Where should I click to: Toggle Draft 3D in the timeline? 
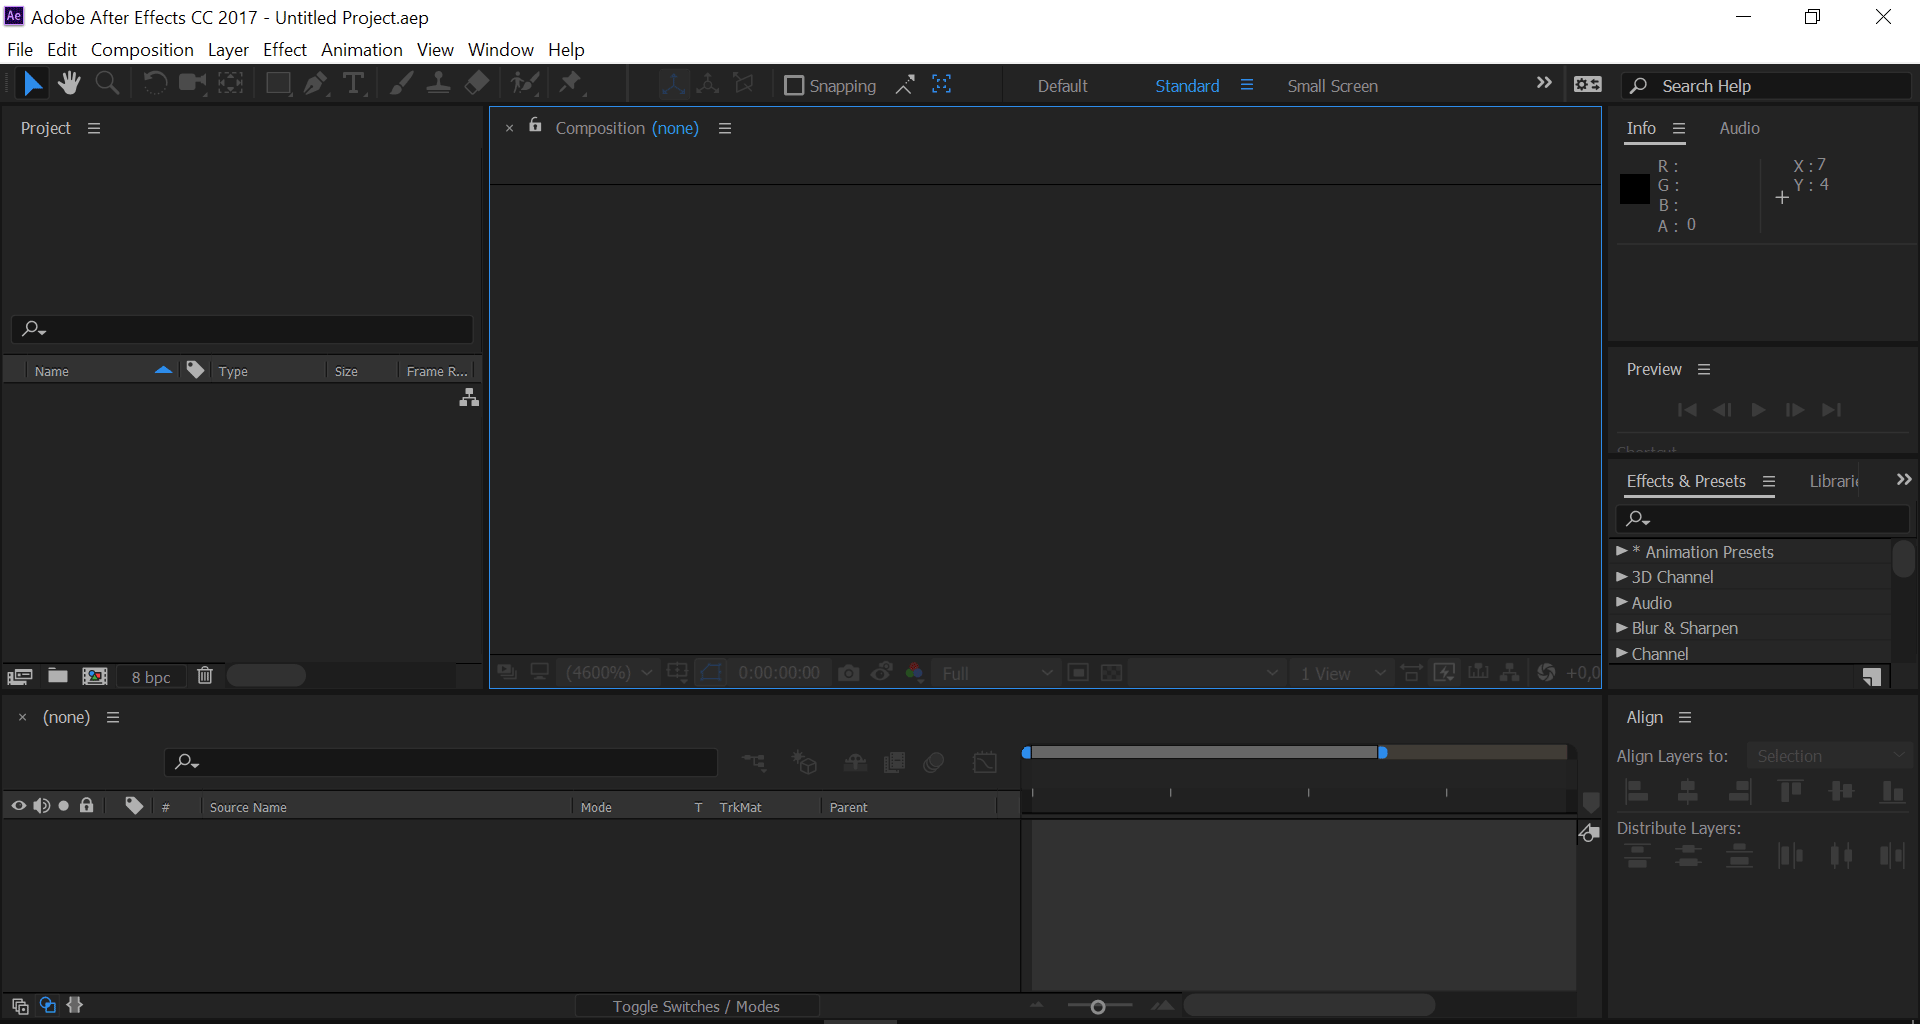pos(804,763)
